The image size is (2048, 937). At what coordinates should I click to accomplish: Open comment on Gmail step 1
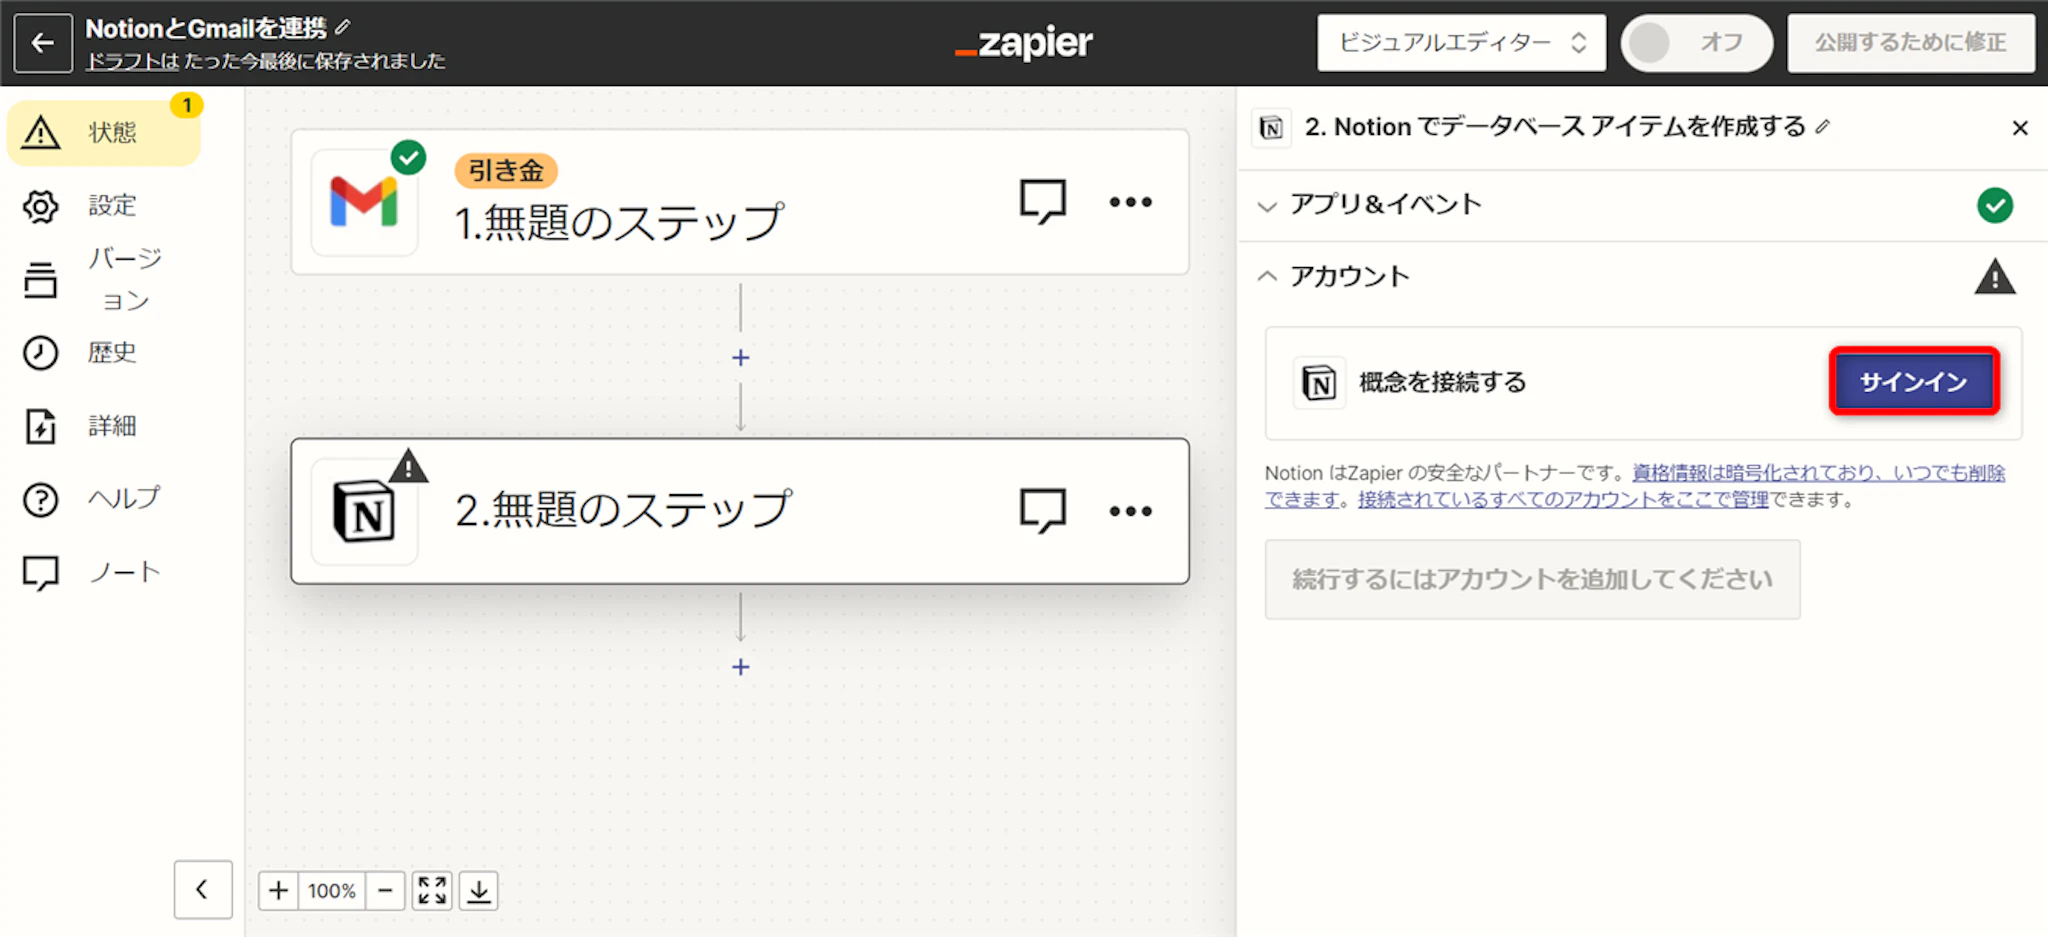click(x=1042, y=202)
